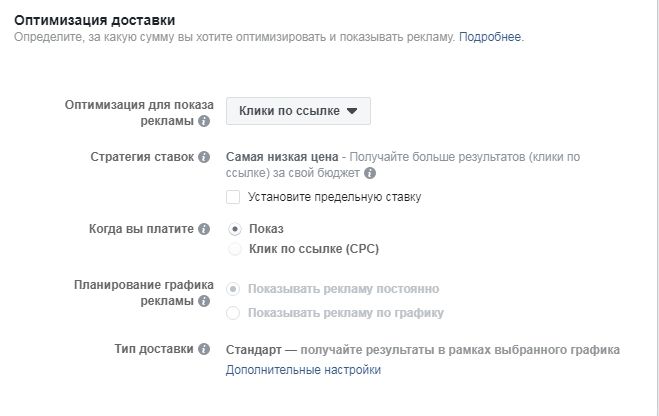659x416 pixels.
Task: Choose "Показывать рекламу по графику" option
Action: click(234, 313)
